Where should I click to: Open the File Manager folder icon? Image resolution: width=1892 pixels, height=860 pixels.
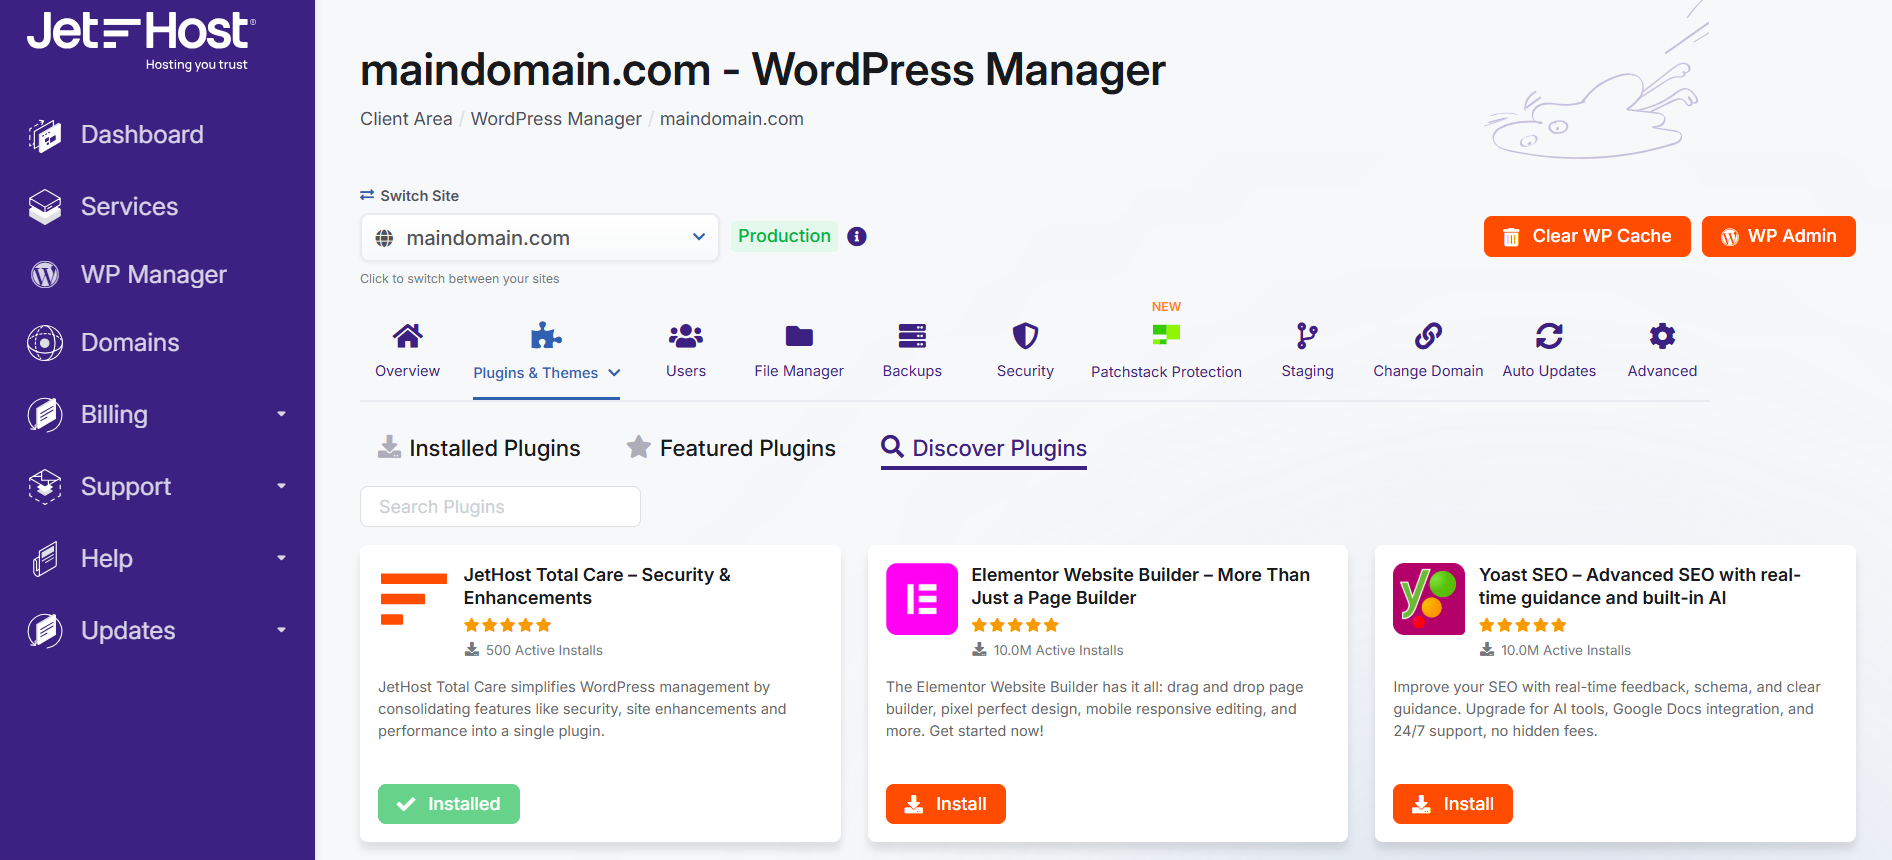point(799,336)
